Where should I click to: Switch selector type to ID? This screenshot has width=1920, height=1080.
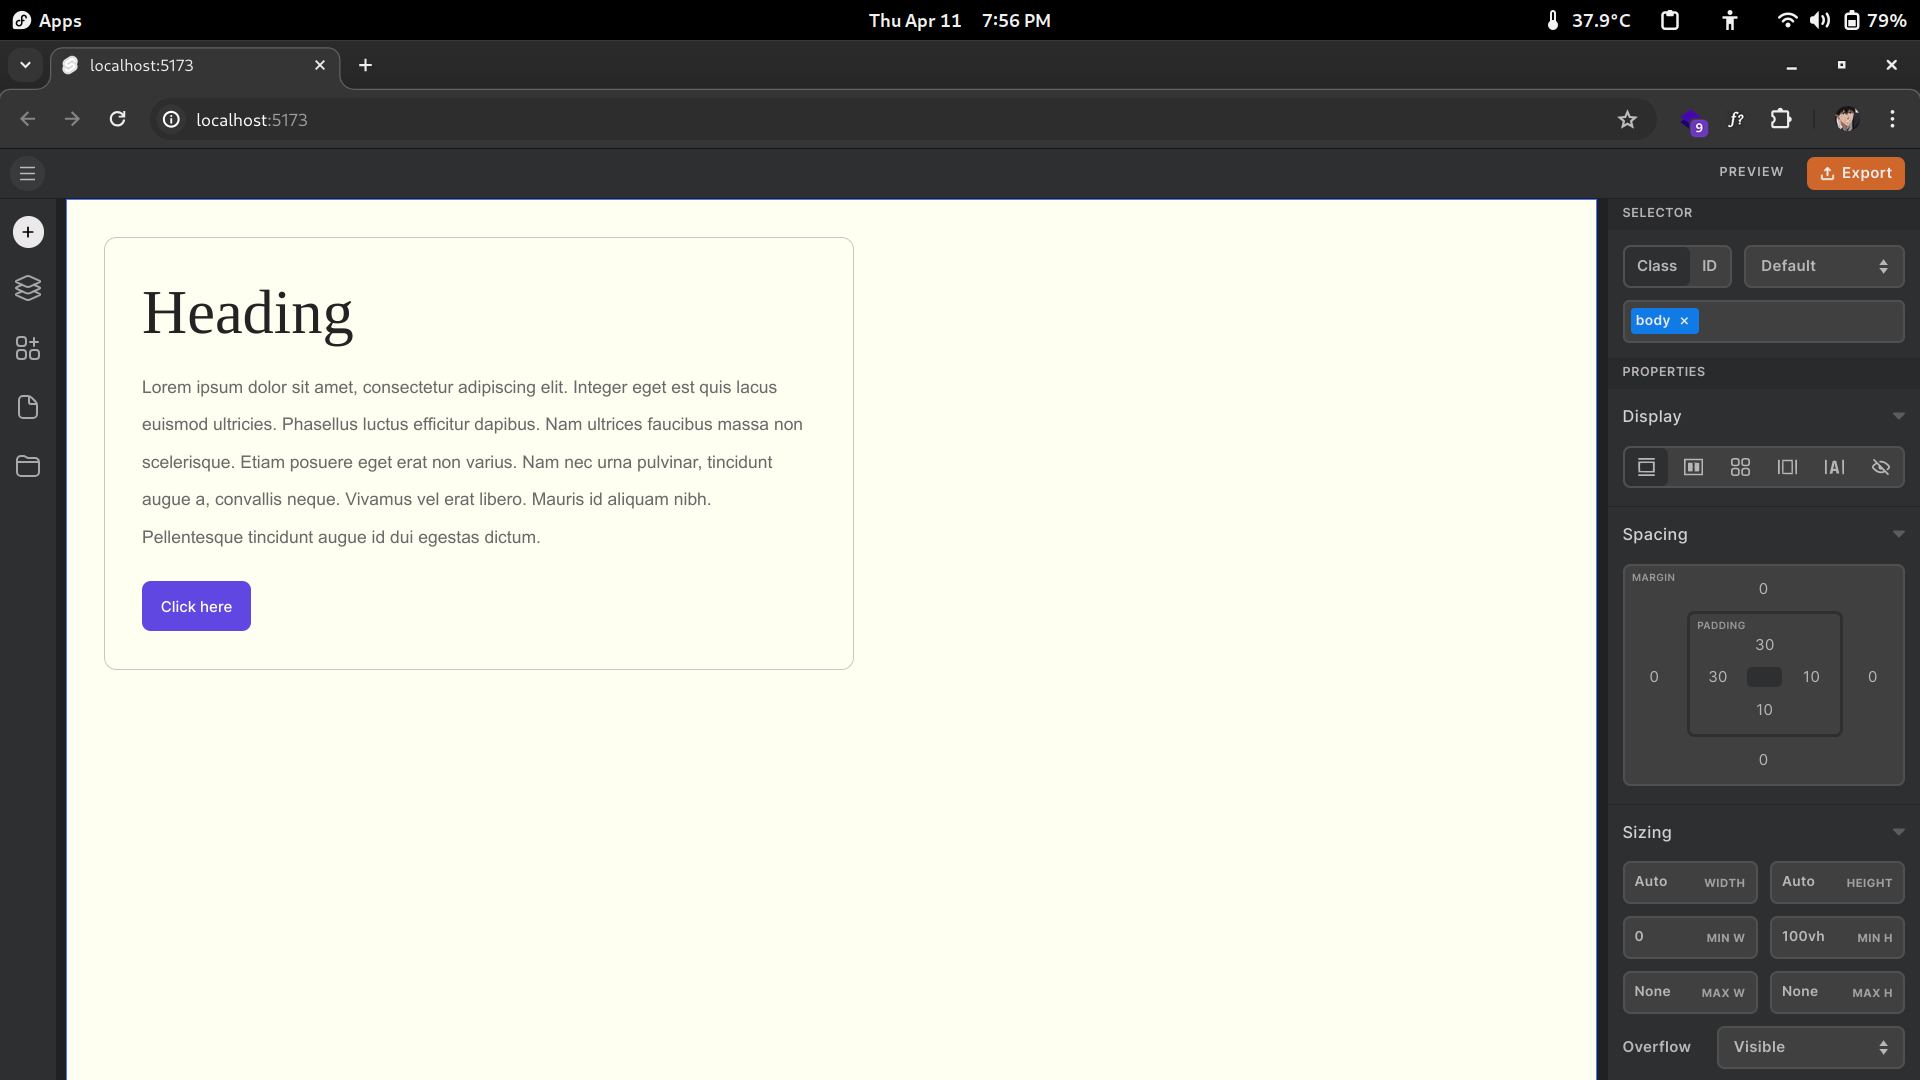tap(1709, 266)
